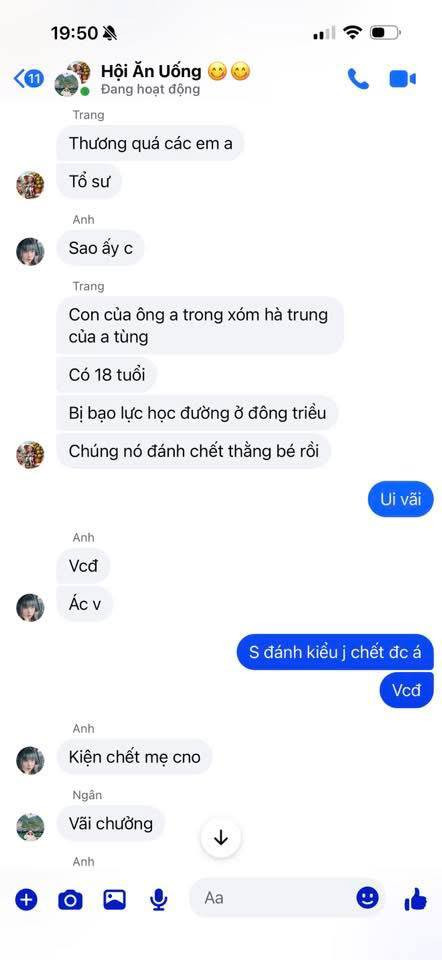
Task: Open the camera from the bottom bar
Action: tap(70, 899)
